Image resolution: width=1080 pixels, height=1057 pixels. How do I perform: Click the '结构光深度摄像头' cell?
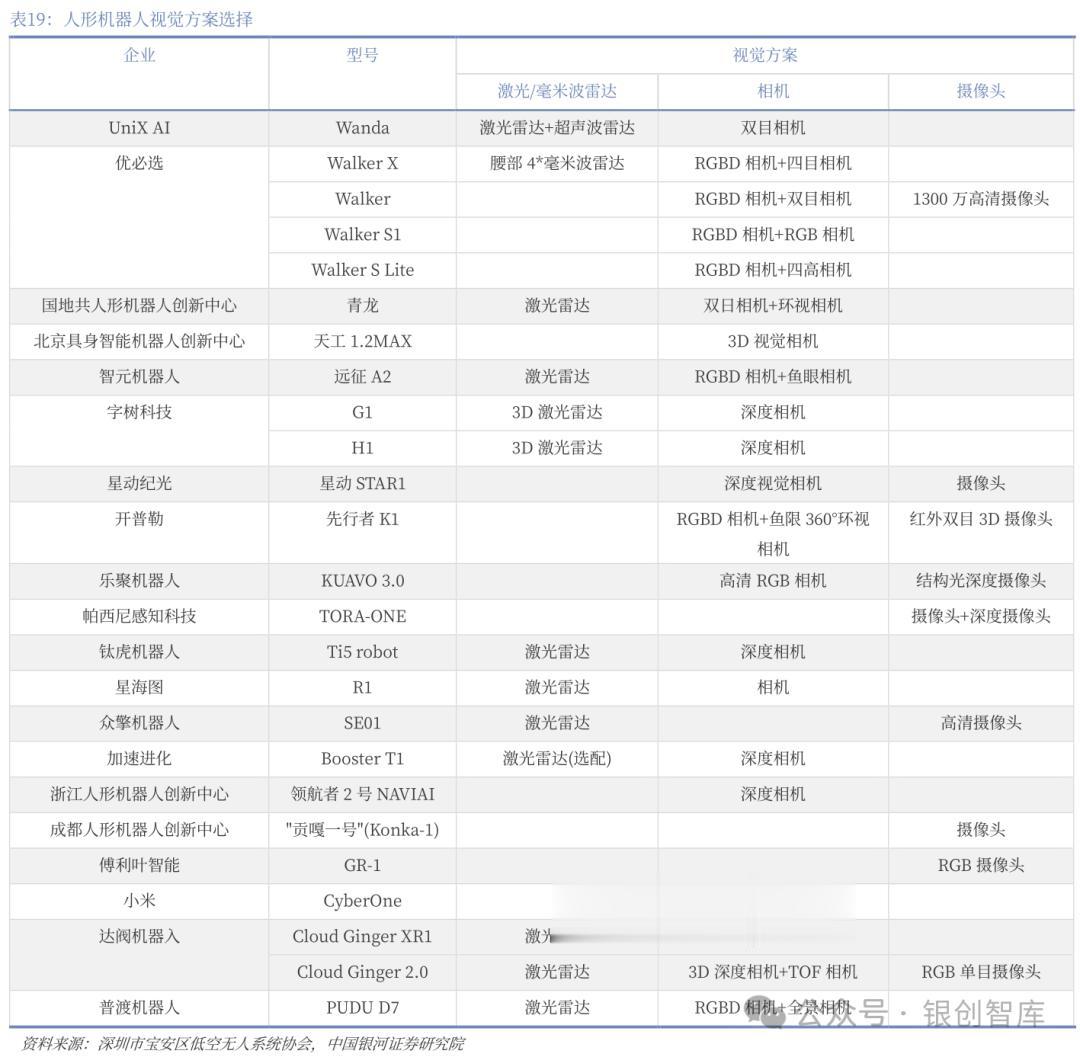[x=981, y=581]
